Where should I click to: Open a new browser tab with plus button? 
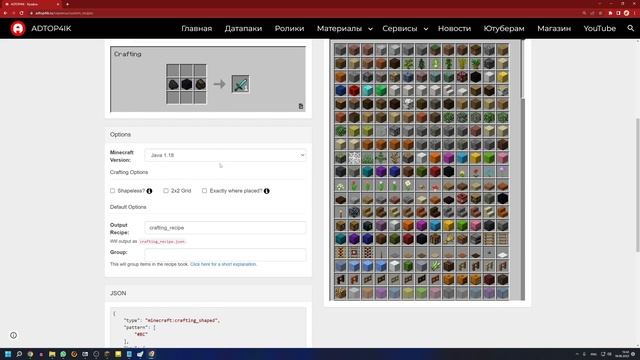coord(67,4)
